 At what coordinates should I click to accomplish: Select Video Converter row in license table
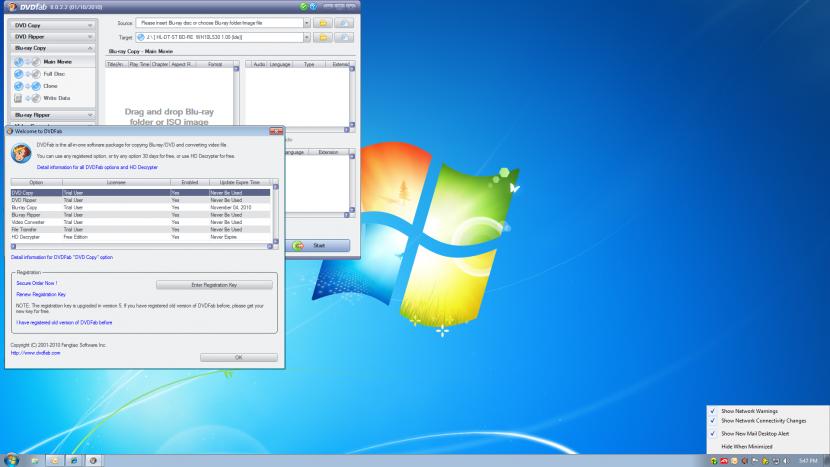140,222
